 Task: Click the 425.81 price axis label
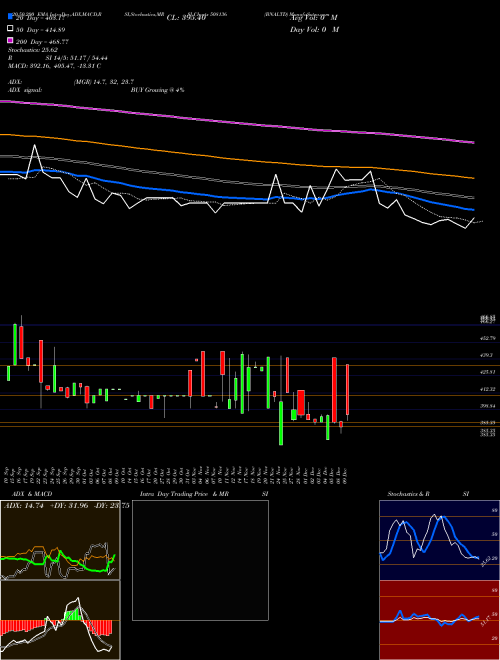pyautogui.click(x=488, y=372)
